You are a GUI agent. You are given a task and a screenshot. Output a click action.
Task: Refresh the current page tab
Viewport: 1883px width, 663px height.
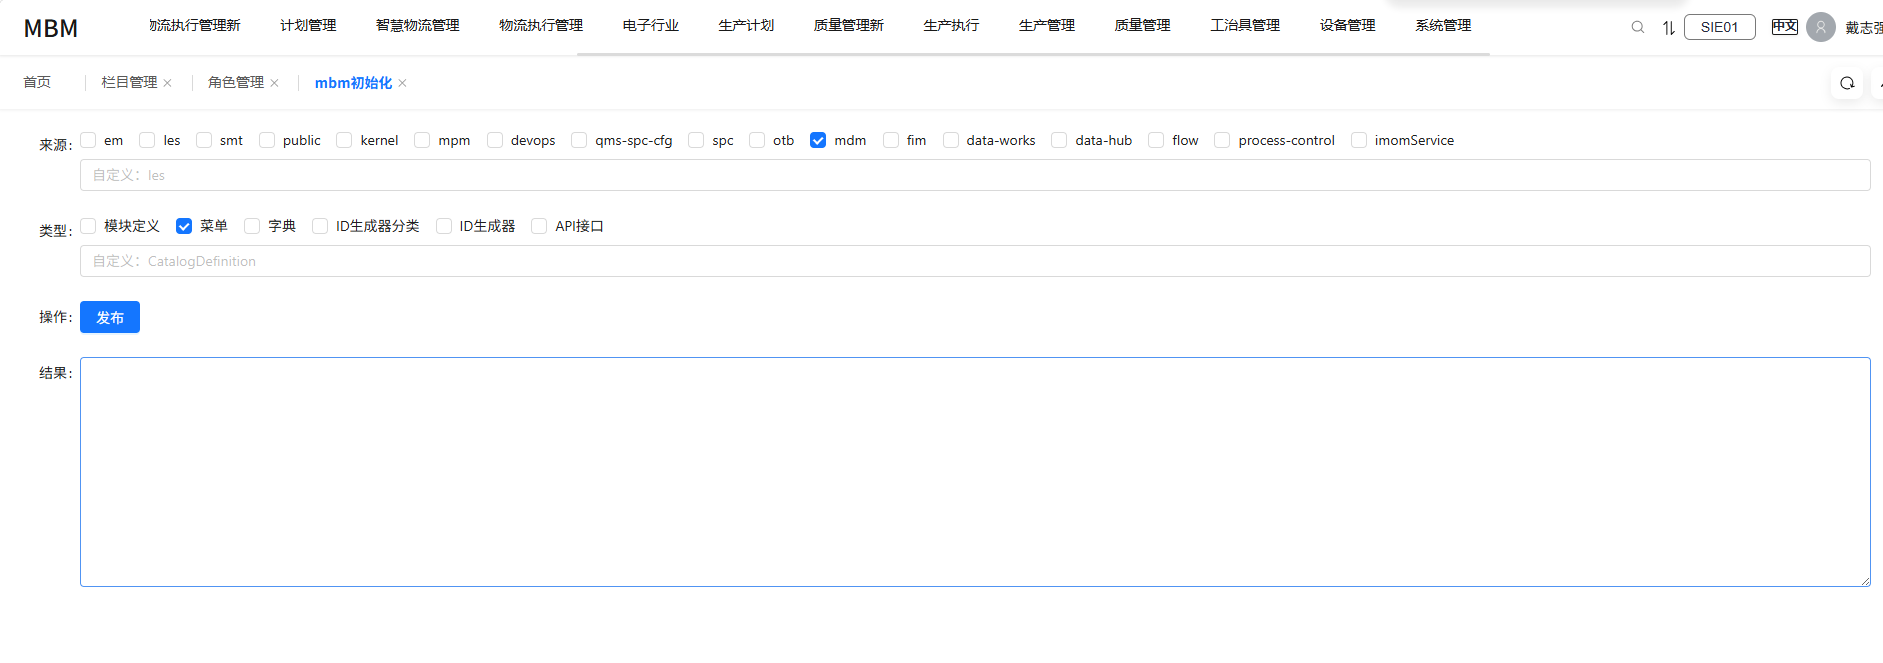click(1847, 83)
